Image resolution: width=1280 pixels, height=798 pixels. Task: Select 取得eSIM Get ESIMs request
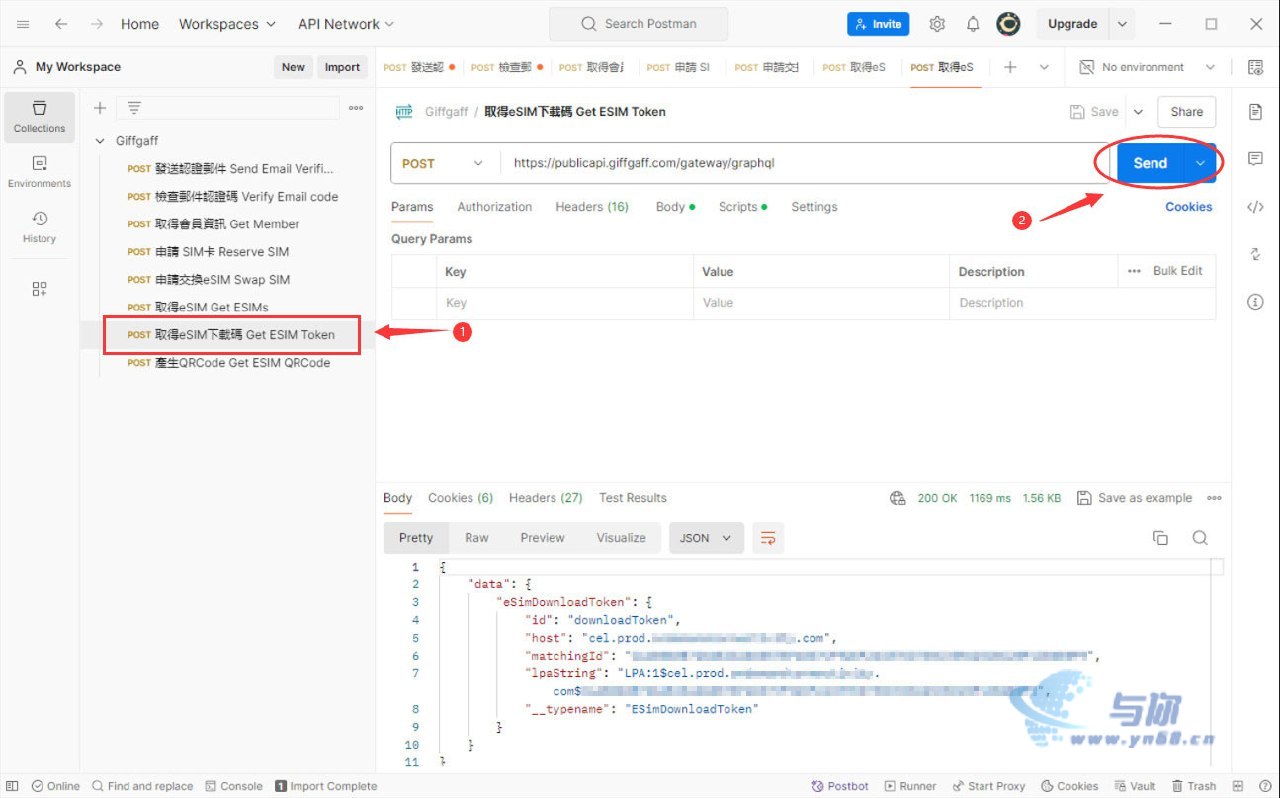tap(211, 307)
